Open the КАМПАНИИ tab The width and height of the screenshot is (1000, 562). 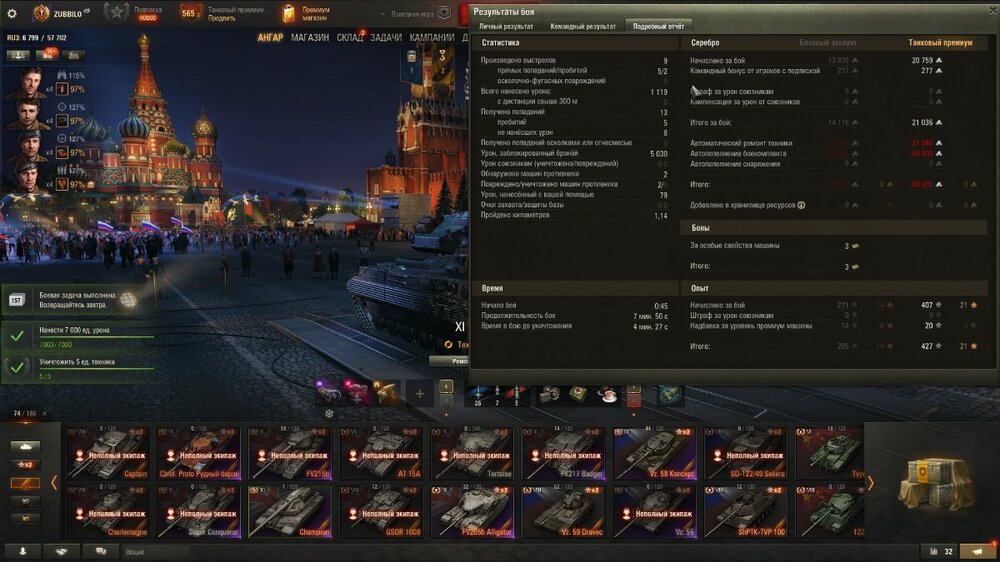(x=432, y=38)
